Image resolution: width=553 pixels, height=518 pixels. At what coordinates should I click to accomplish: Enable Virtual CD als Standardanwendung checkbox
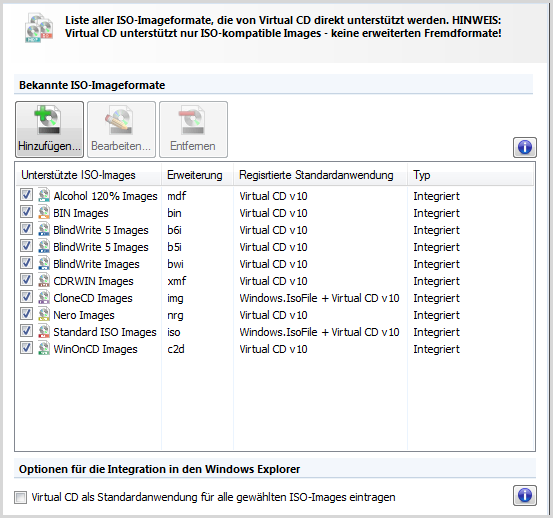tap(20, 498)
